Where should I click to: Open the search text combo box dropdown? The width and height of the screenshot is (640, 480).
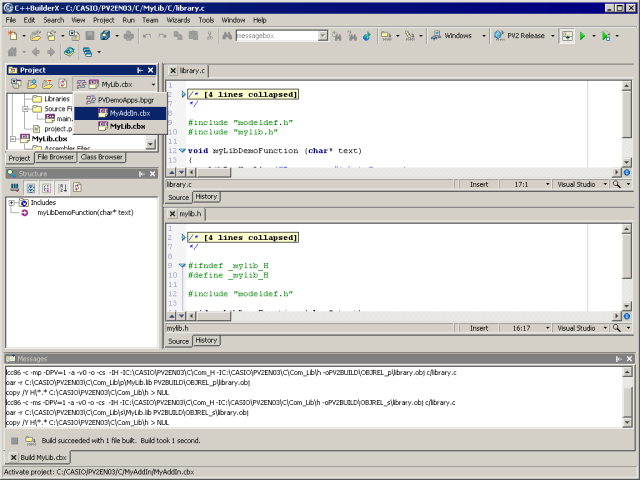323,36
